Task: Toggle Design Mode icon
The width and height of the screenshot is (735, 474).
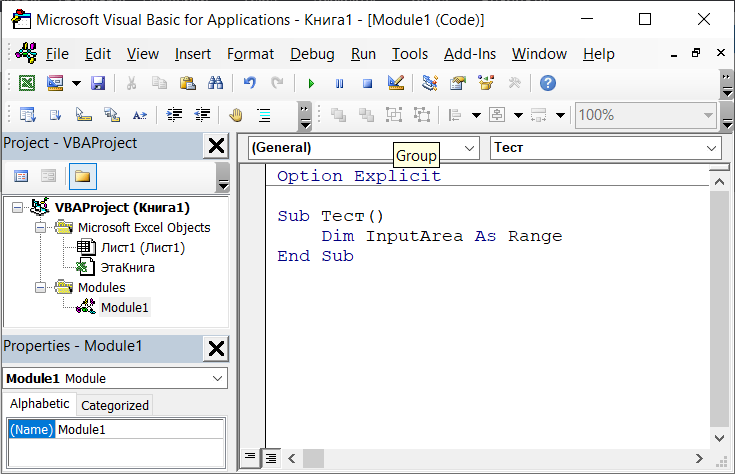Action: 396,83
